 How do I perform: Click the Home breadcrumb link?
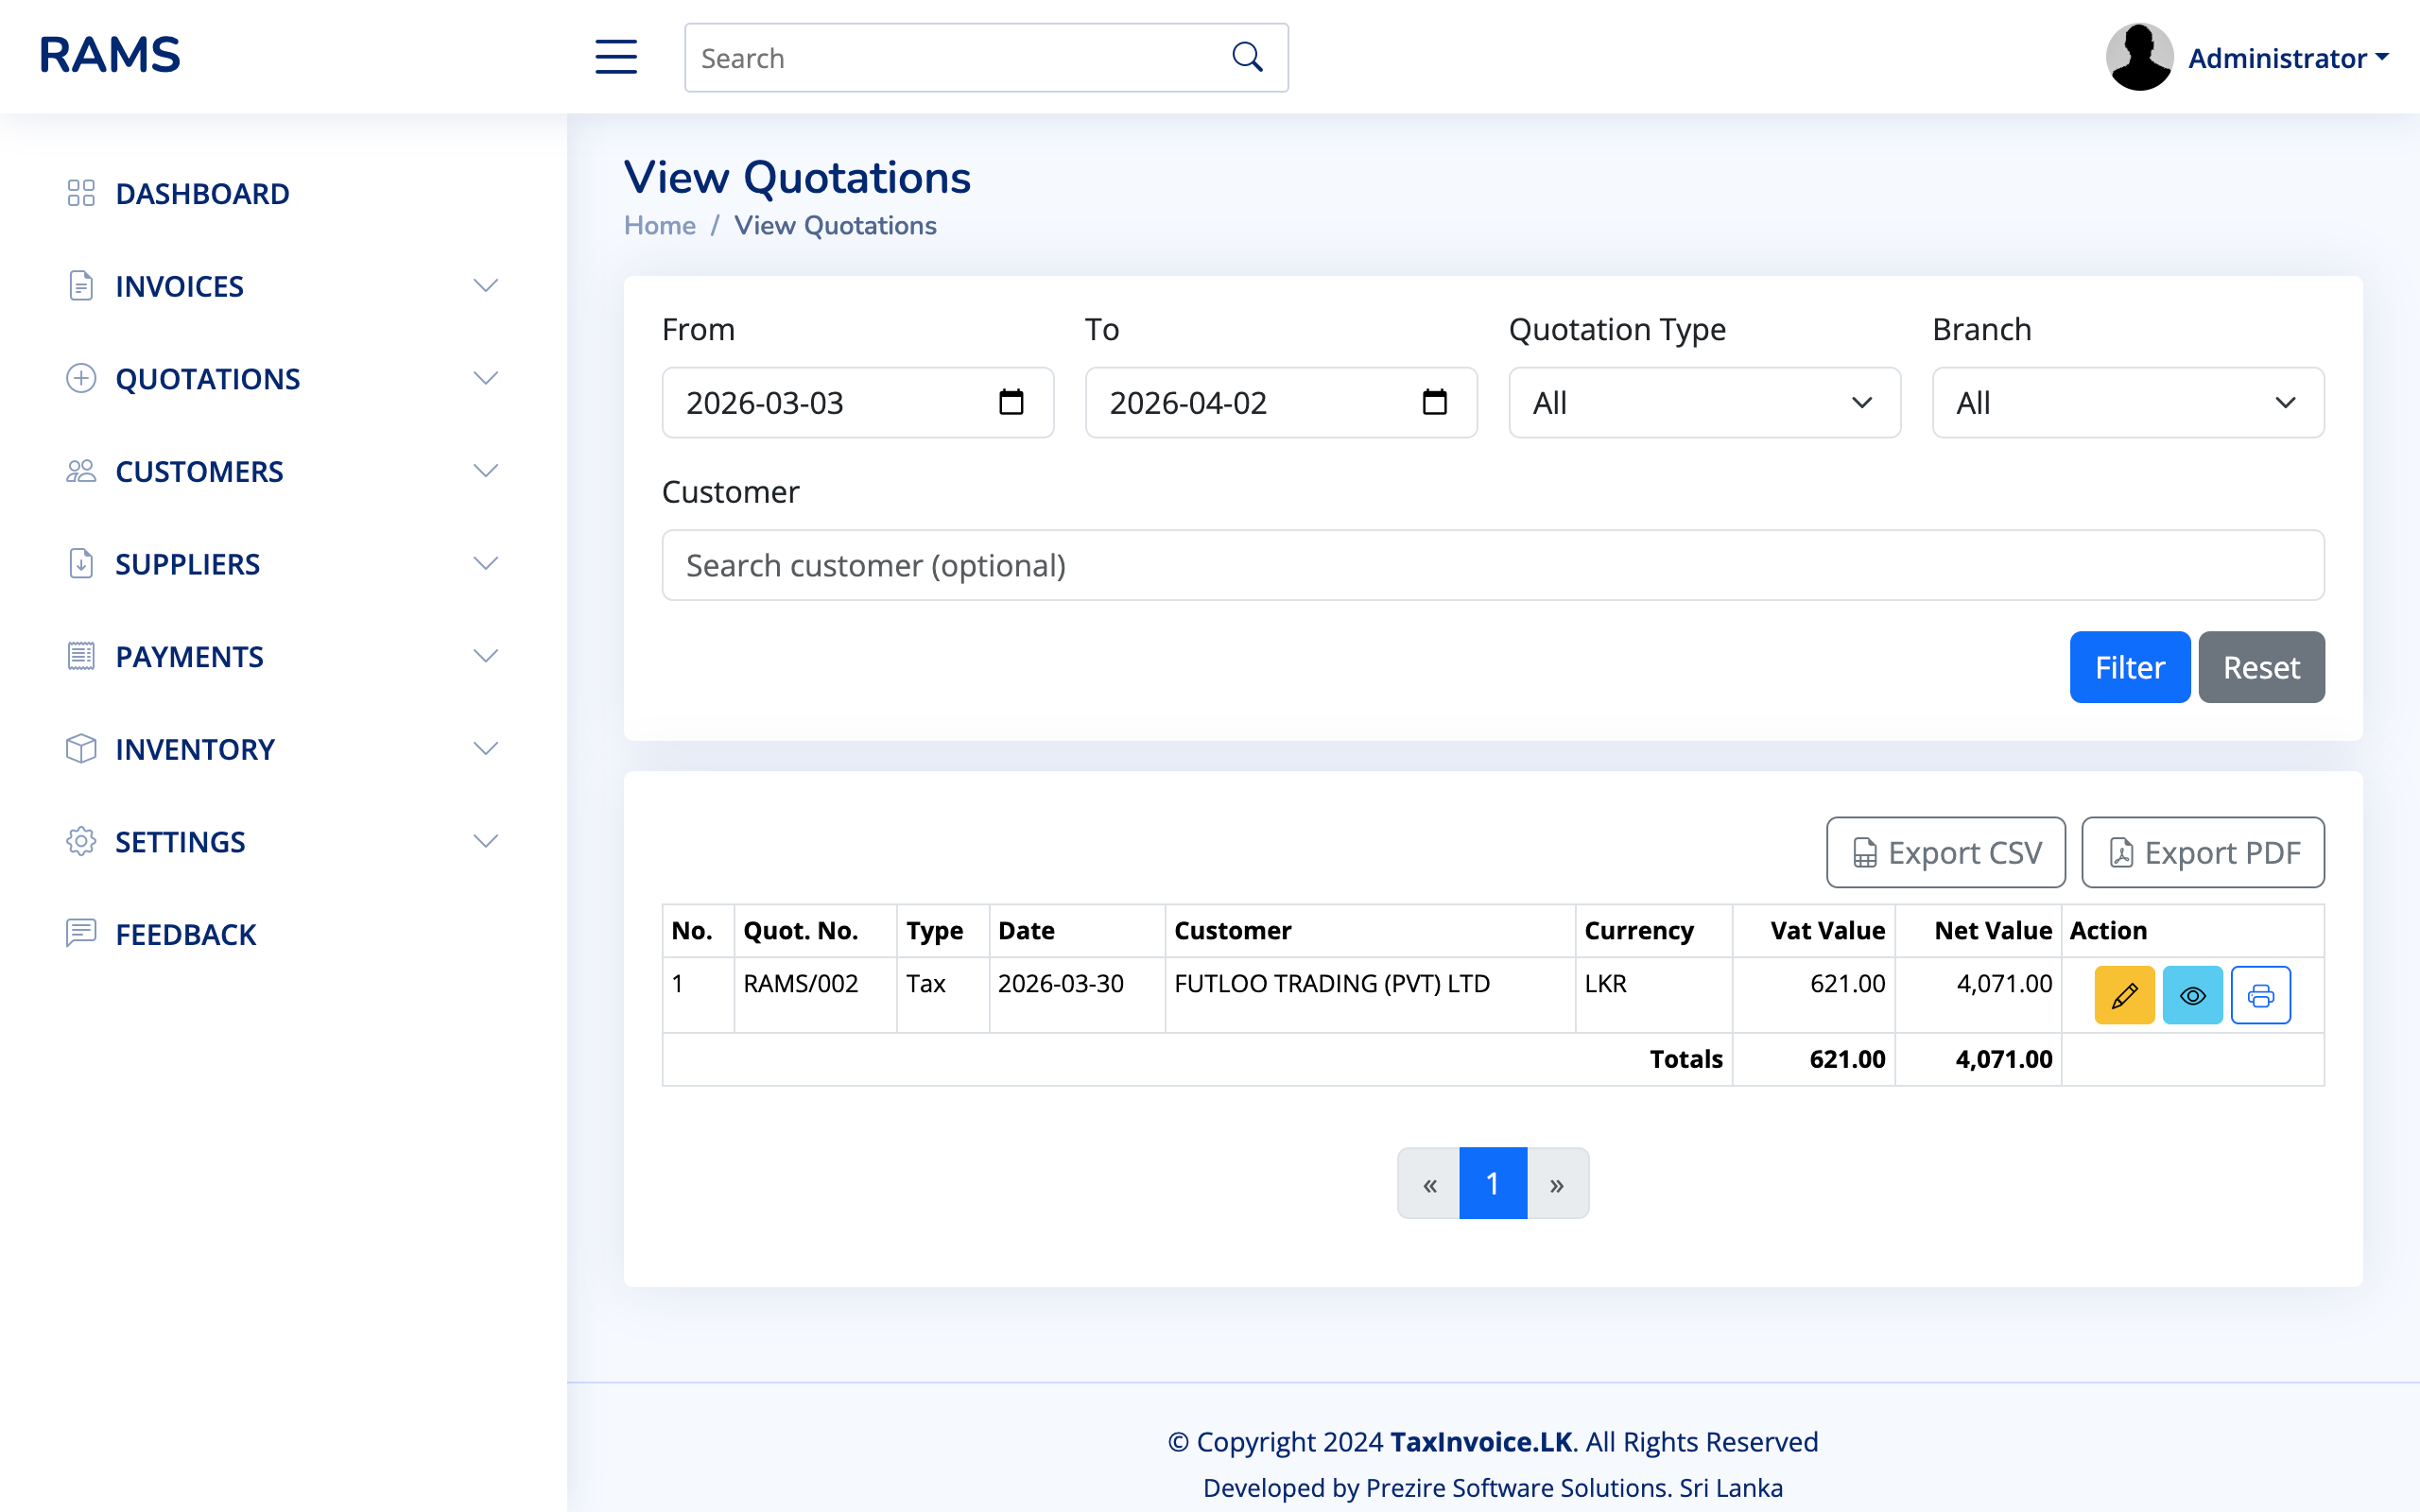(659, 225)
